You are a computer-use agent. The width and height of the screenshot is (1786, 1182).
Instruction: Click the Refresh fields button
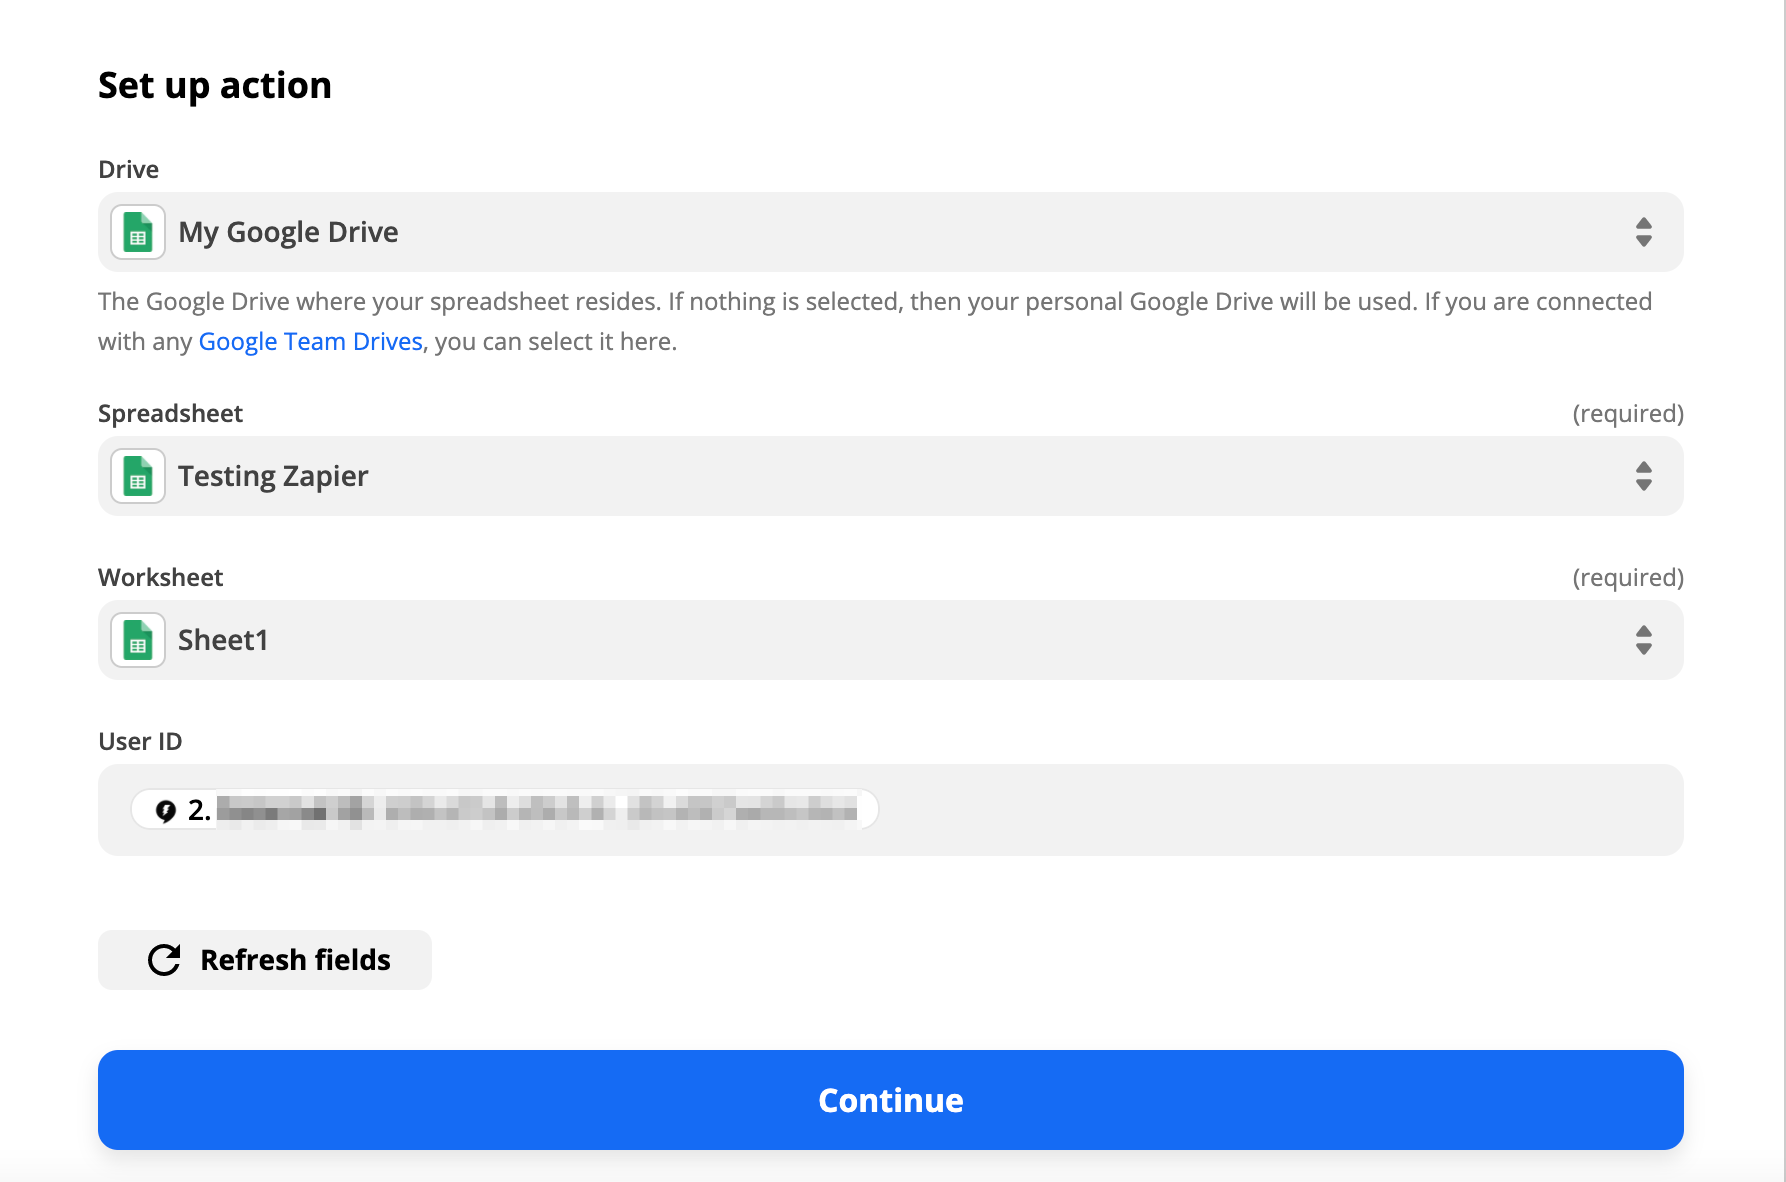pyautogui.click(x=265, y=960)
